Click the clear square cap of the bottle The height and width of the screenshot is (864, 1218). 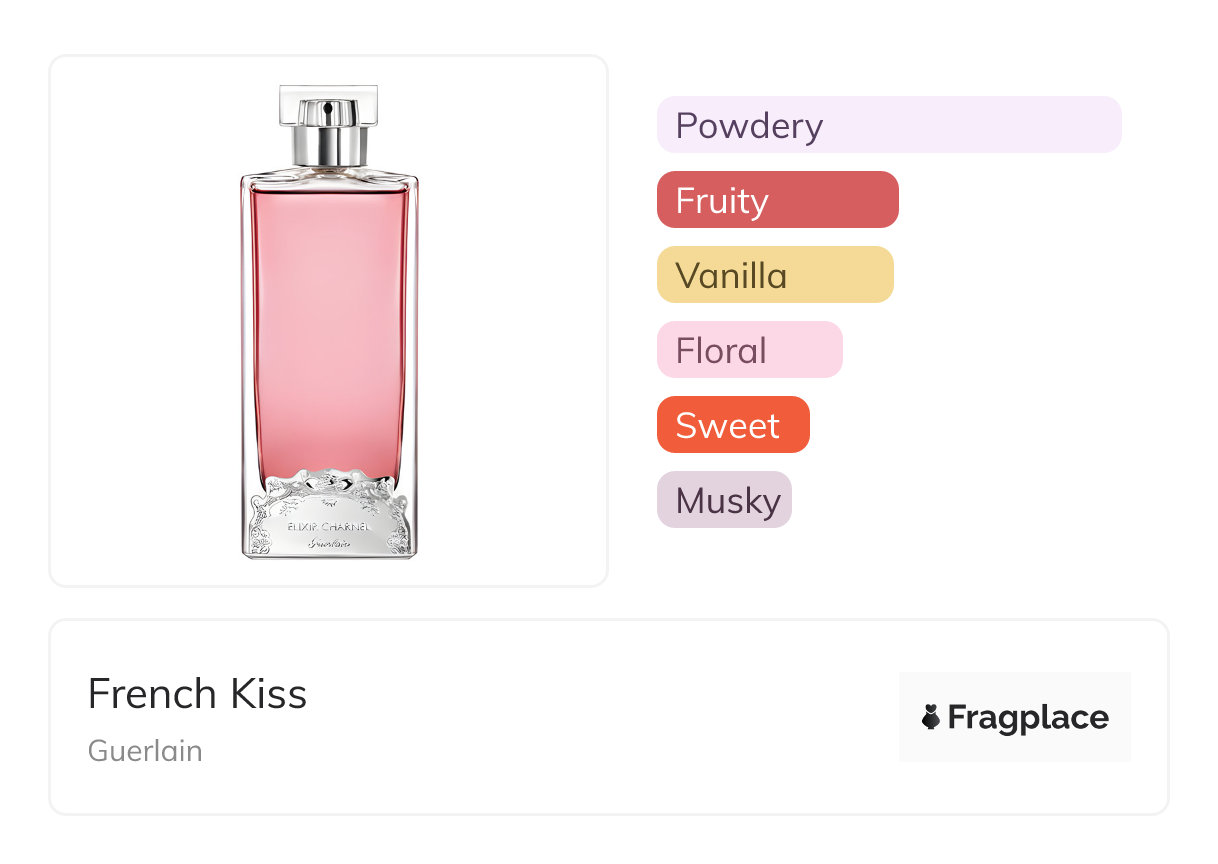(x=328, y=102)
